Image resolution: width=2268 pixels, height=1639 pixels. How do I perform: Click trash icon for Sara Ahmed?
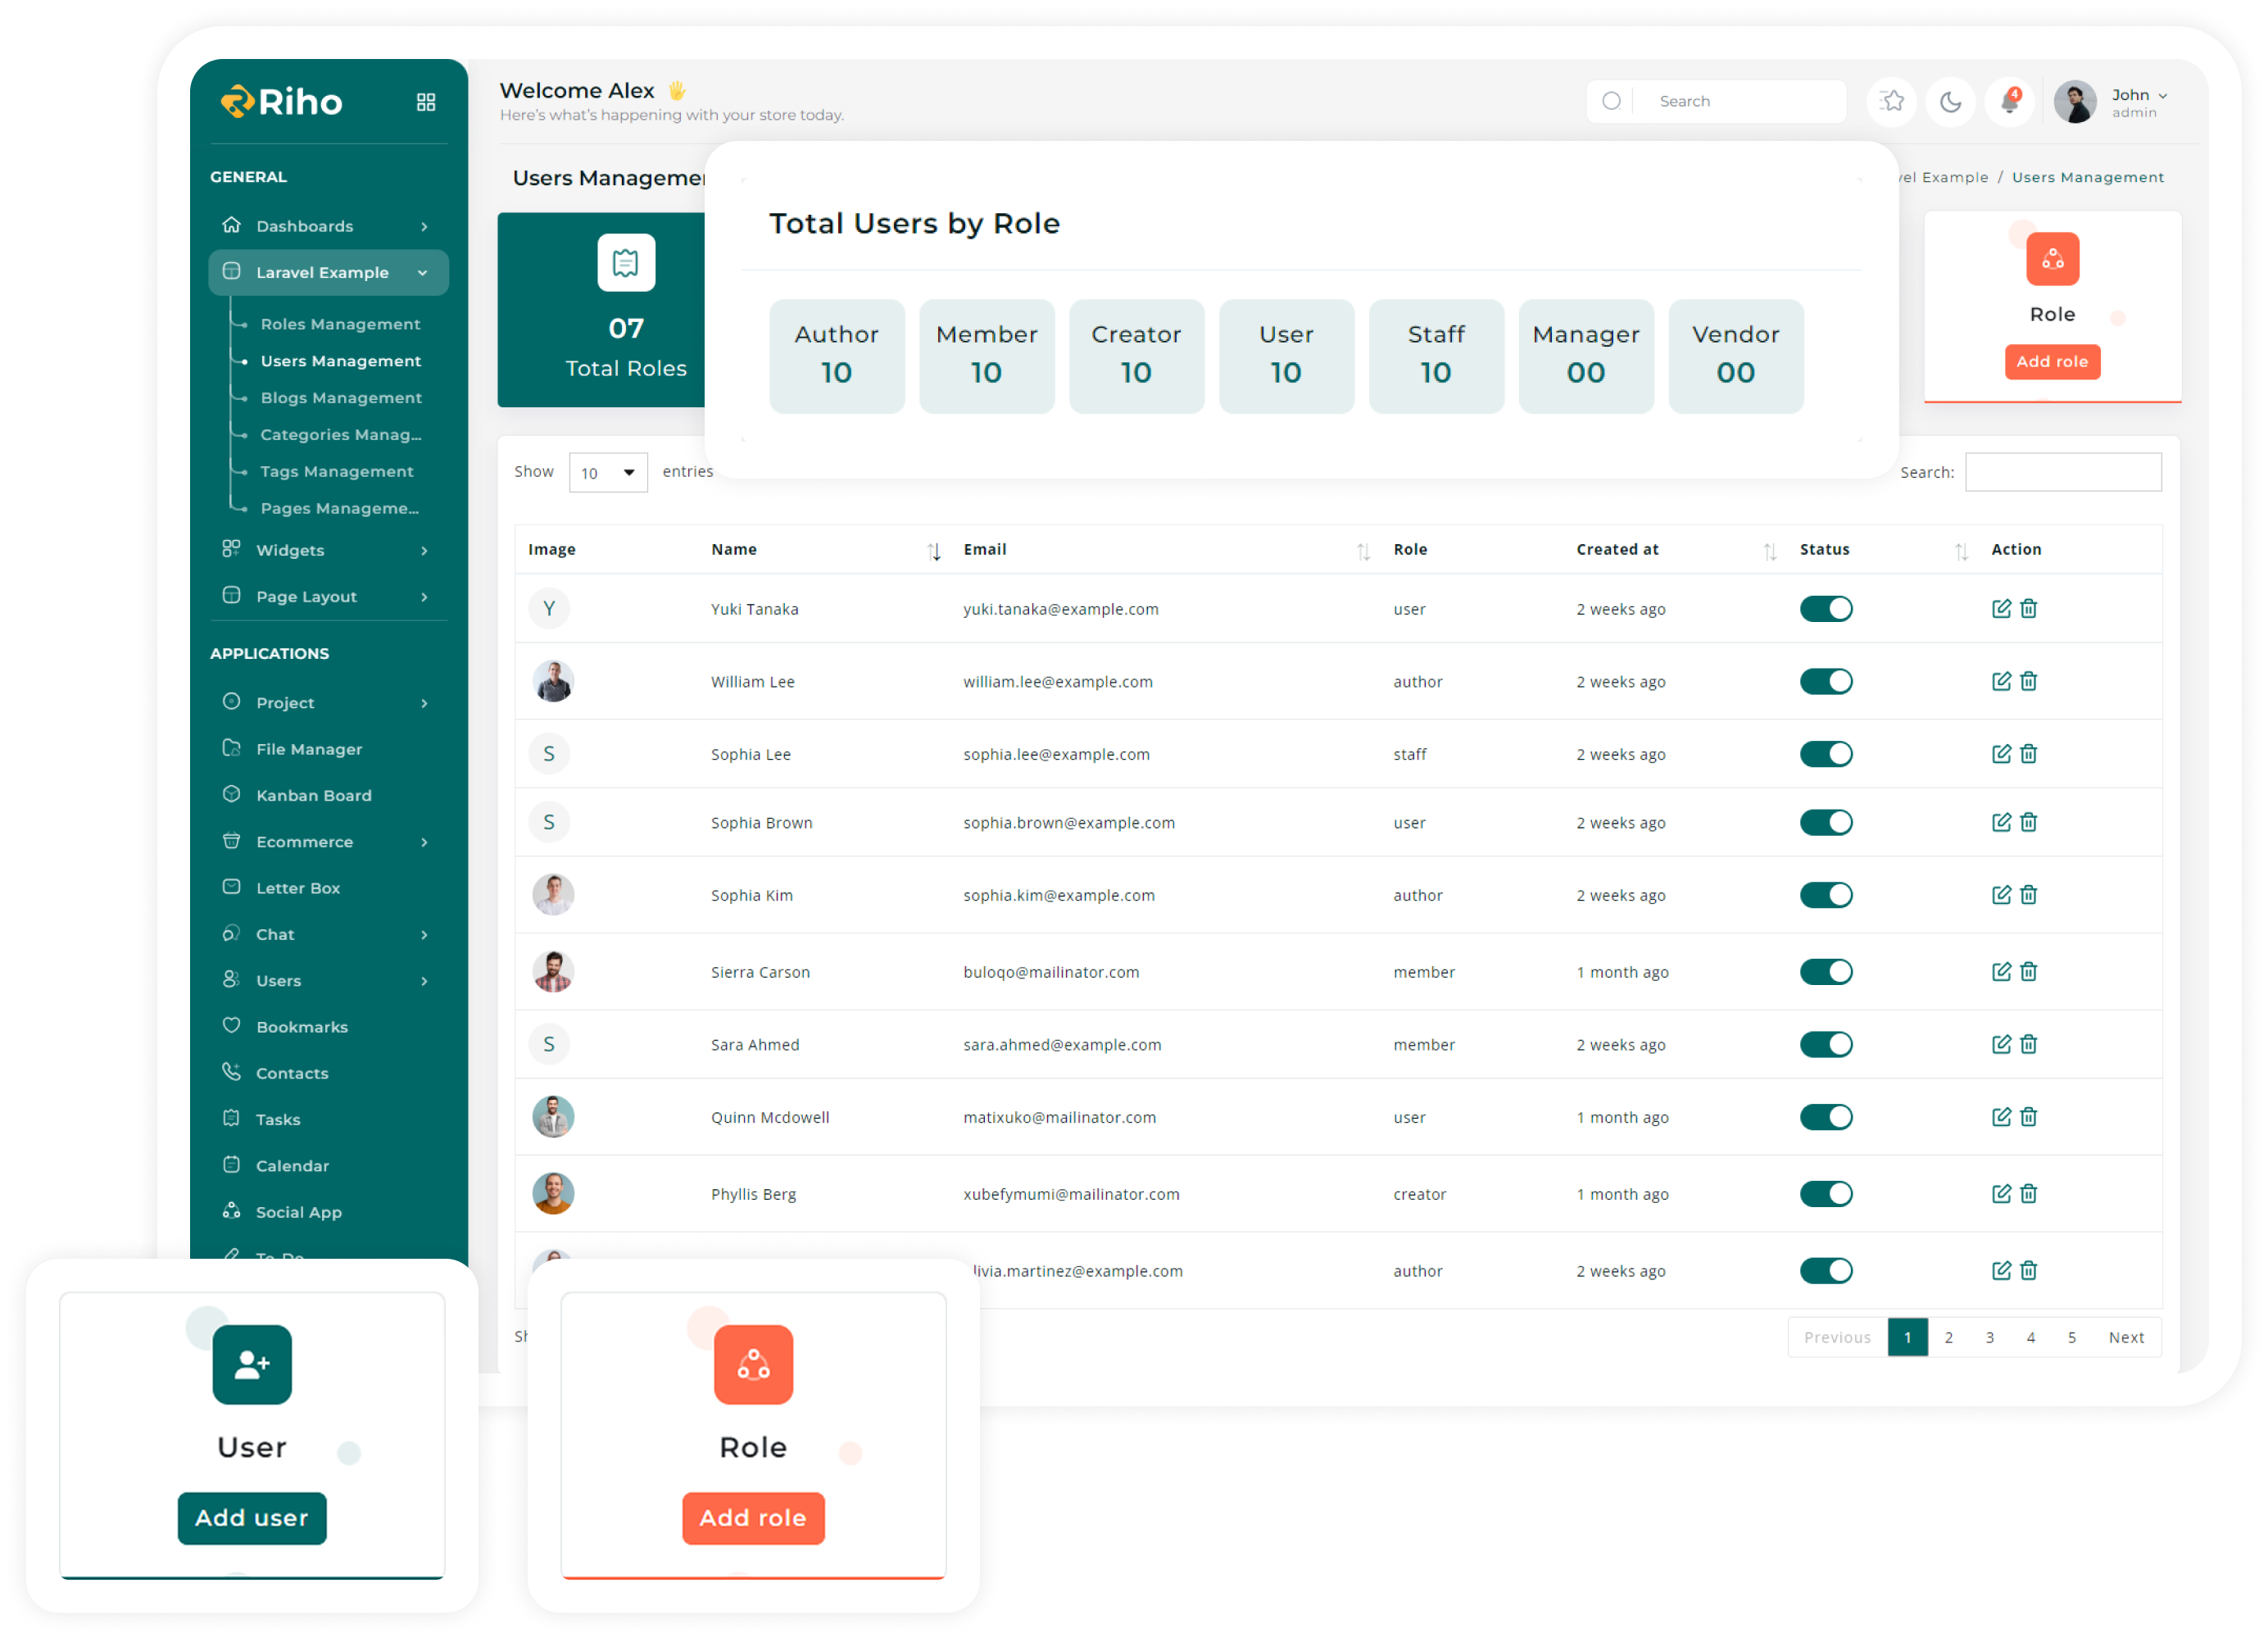click(2028, 1044)
